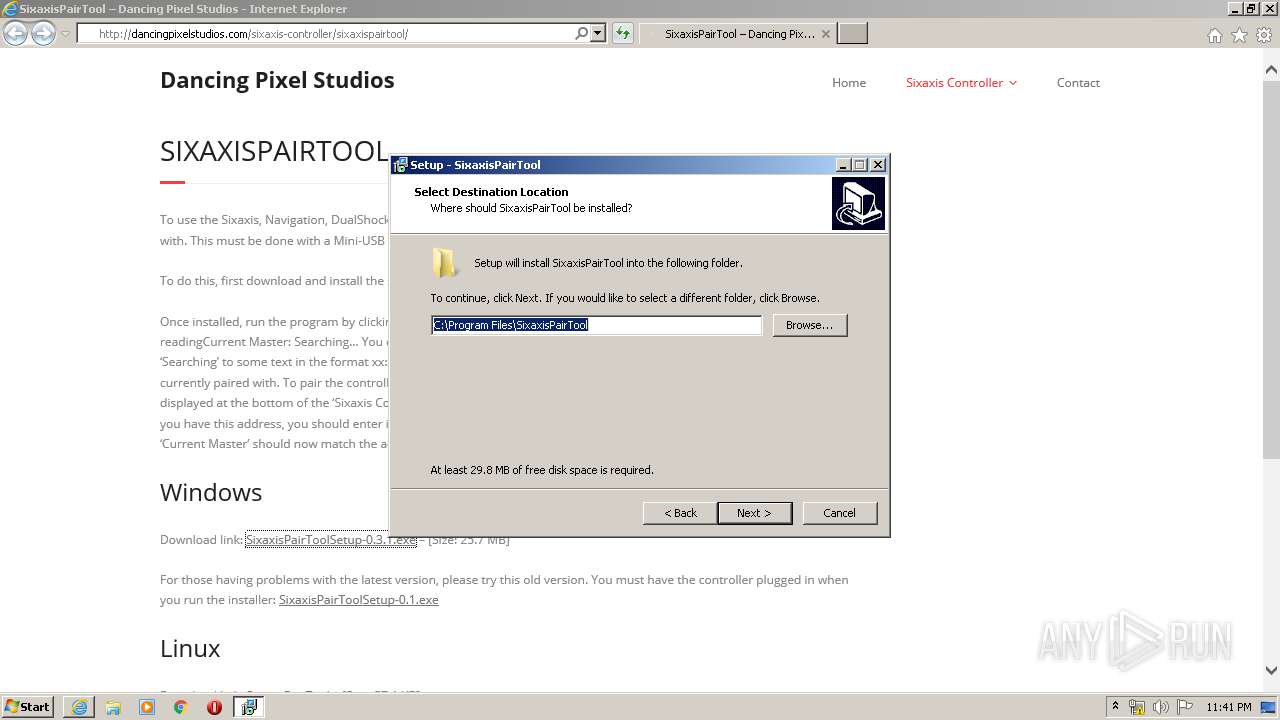Click the installer icon in Setup title bar
This screenshot has height=720, width=1280.
(x=400, y=165)
